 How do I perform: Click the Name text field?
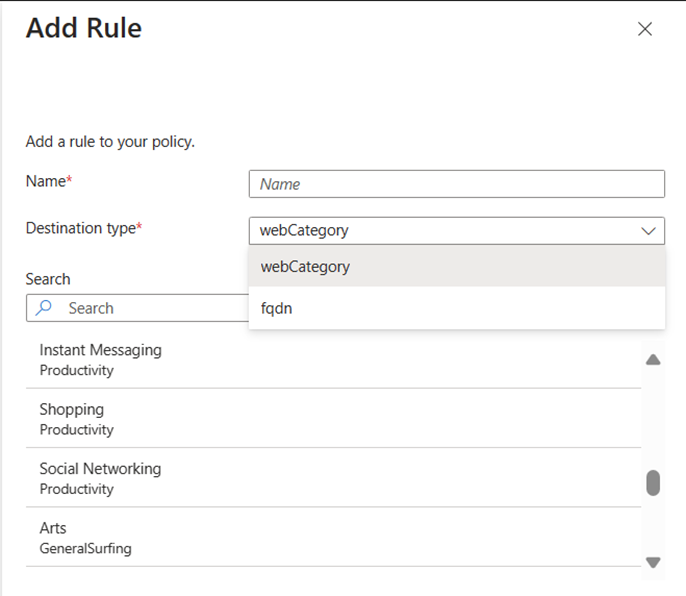(456, 184)
